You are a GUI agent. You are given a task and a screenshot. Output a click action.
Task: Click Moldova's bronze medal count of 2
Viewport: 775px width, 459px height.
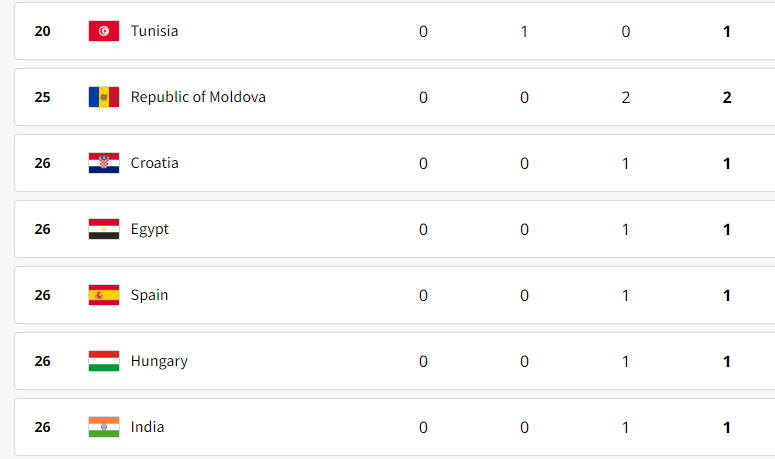(626, 97)
